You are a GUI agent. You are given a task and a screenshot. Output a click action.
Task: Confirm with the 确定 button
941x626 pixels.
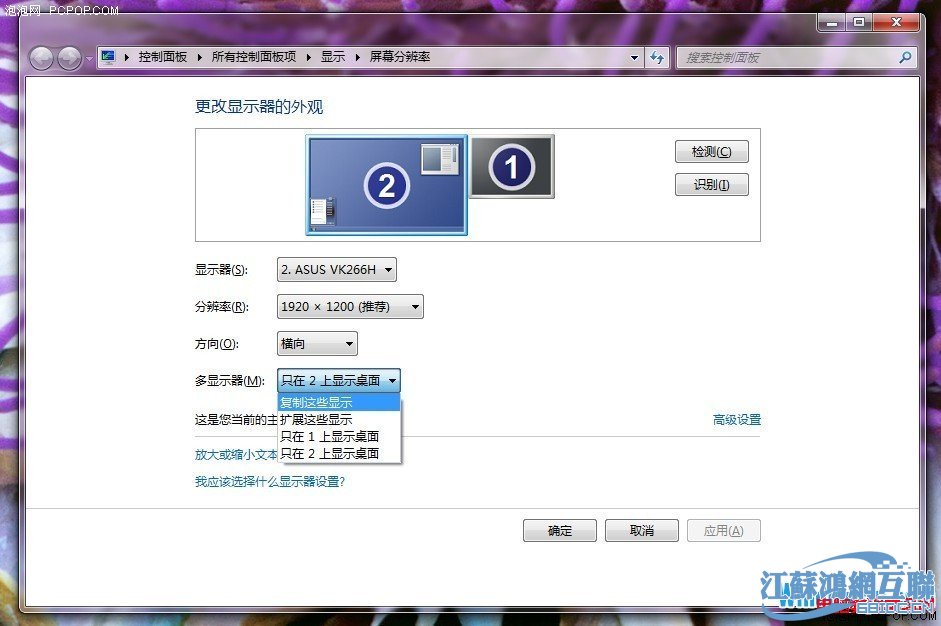click(x=560, y=531)
